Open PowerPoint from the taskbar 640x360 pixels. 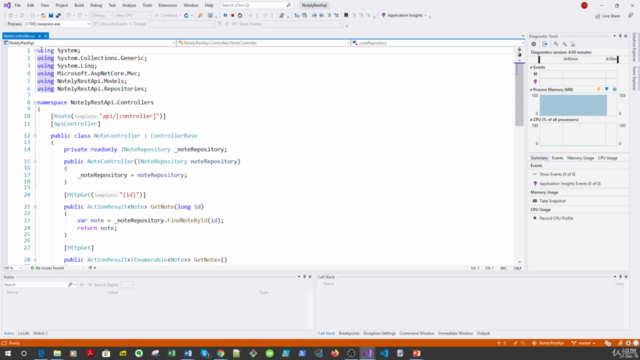point(416,353)
